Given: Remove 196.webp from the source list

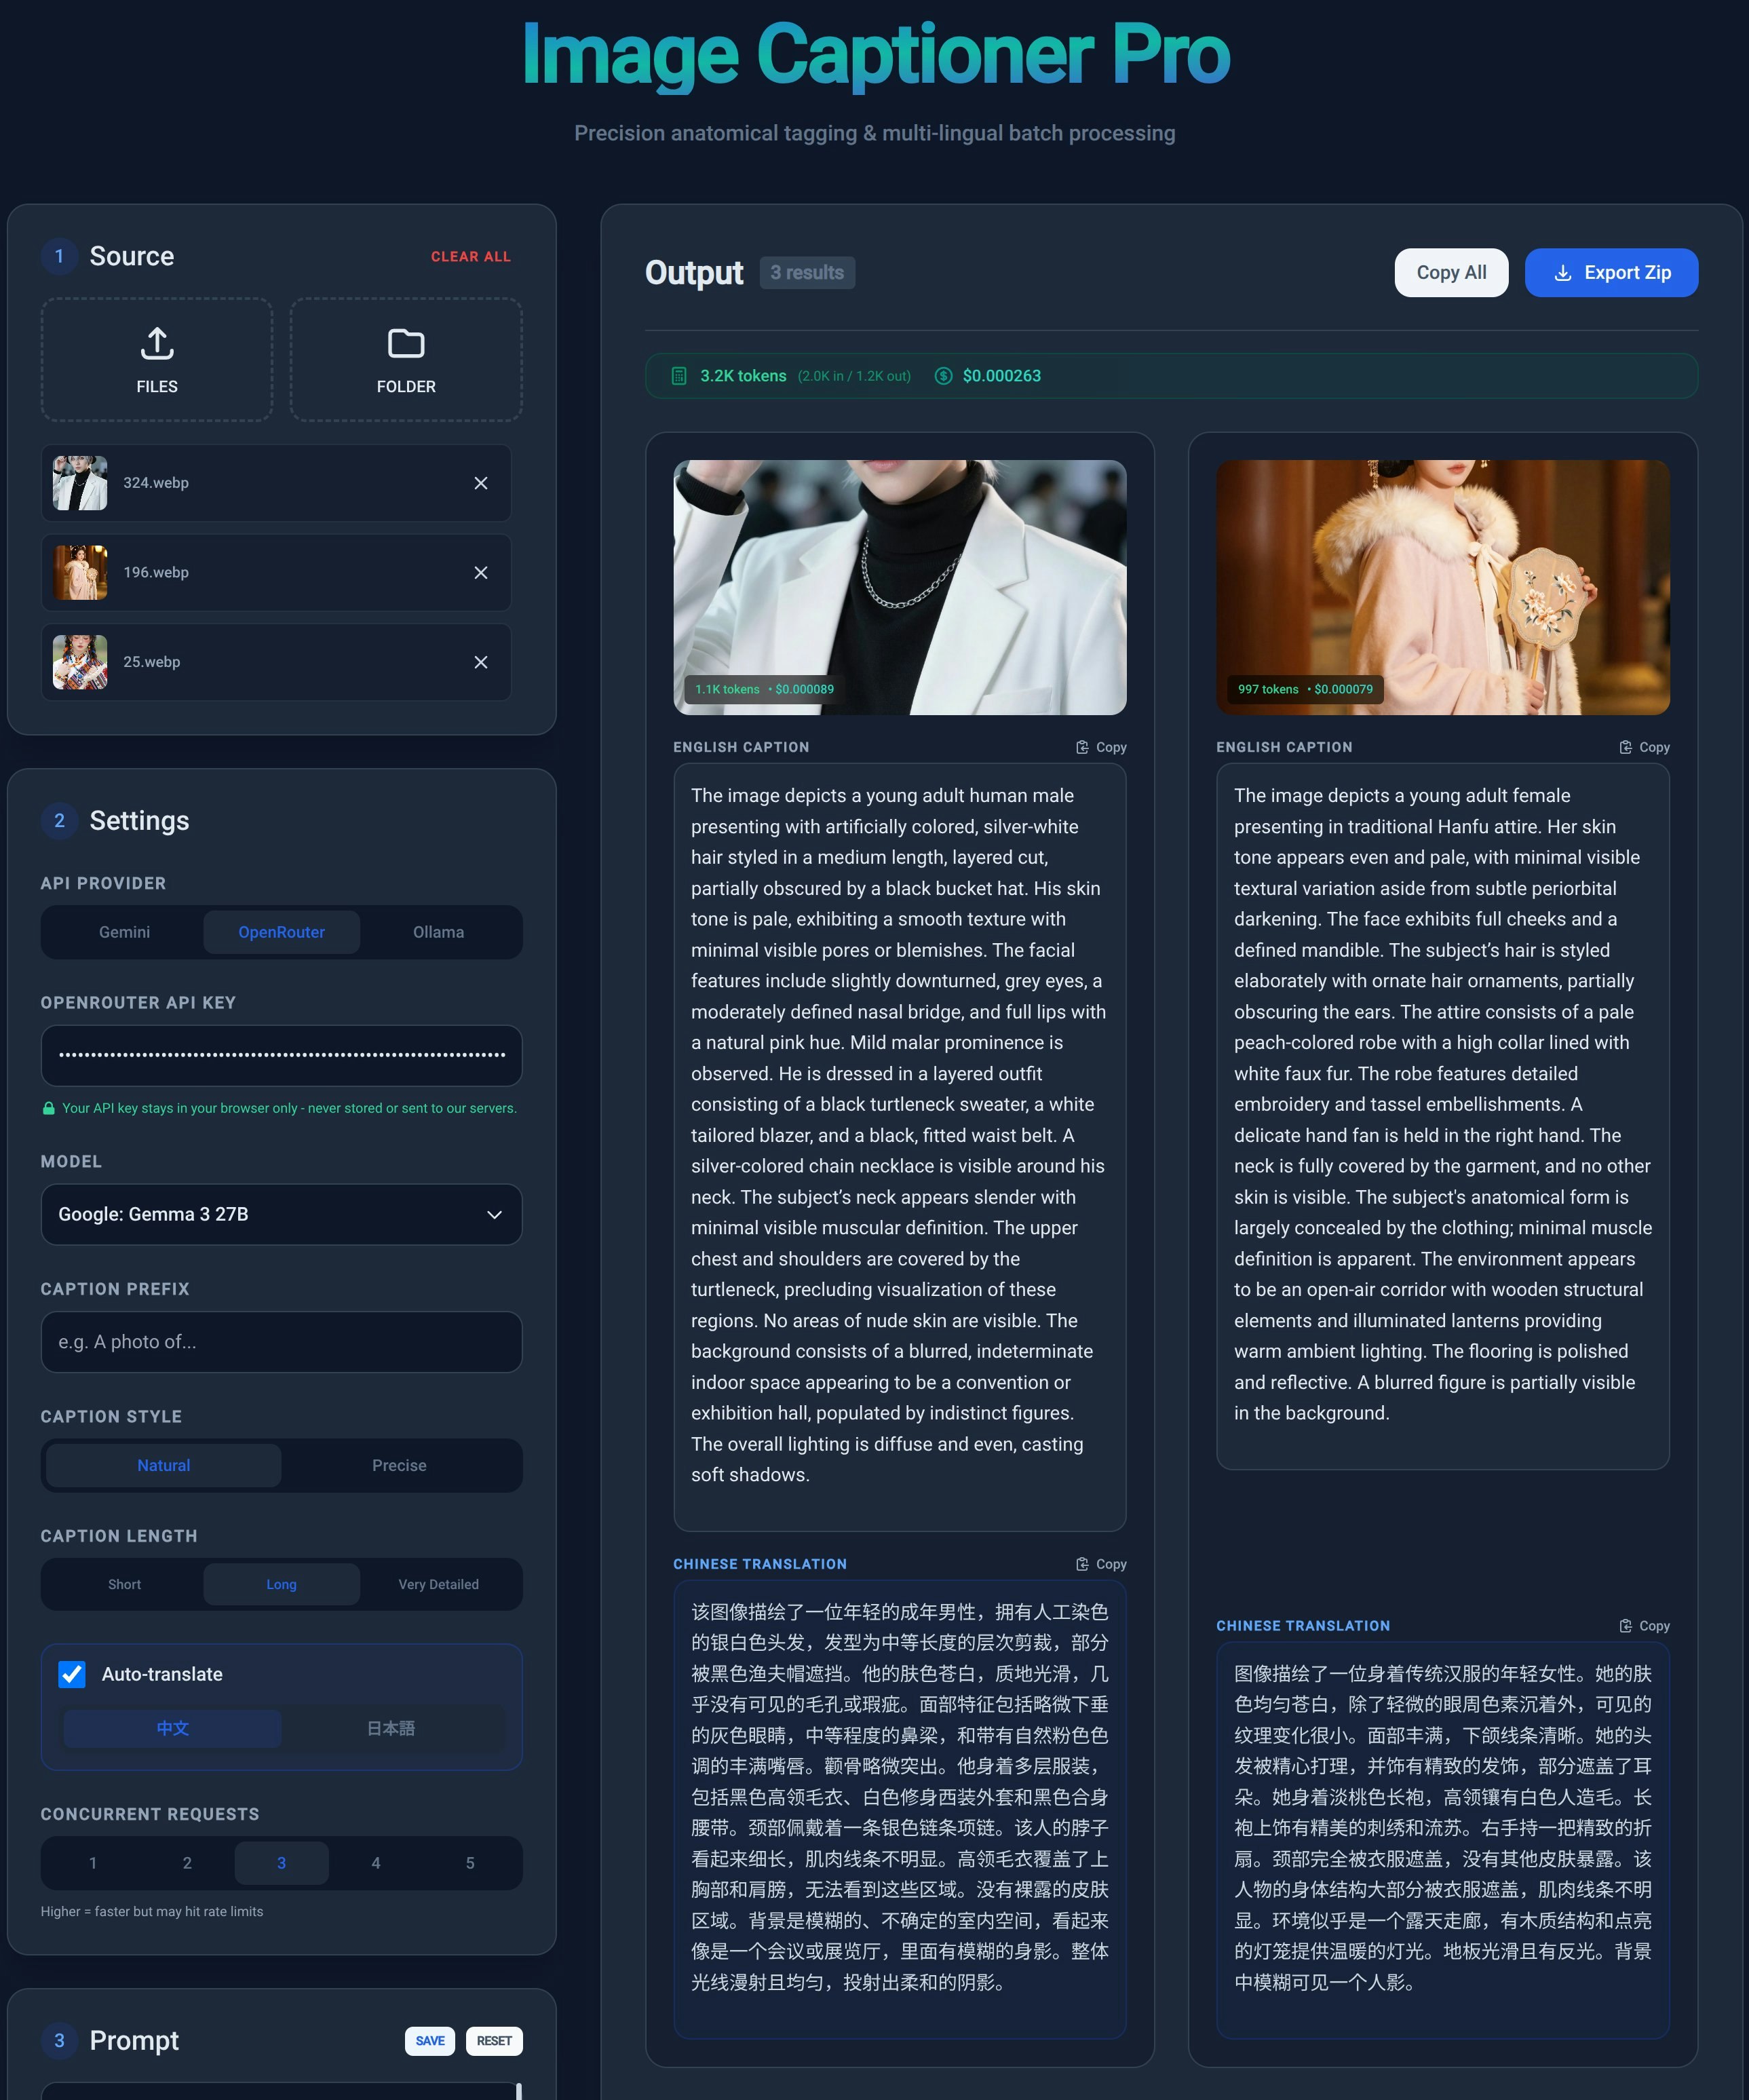Looking at the screenshot, I should [481, 572].
